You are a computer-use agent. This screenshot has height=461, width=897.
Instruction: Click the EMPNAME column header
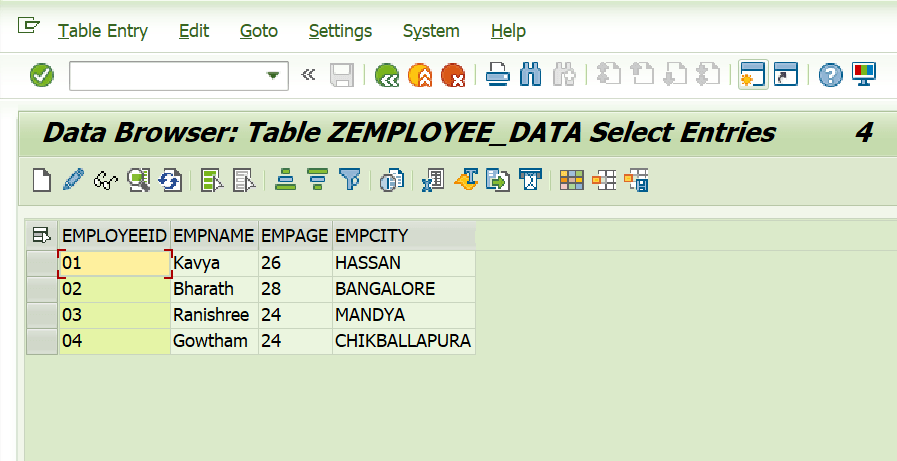click(214, 235)
